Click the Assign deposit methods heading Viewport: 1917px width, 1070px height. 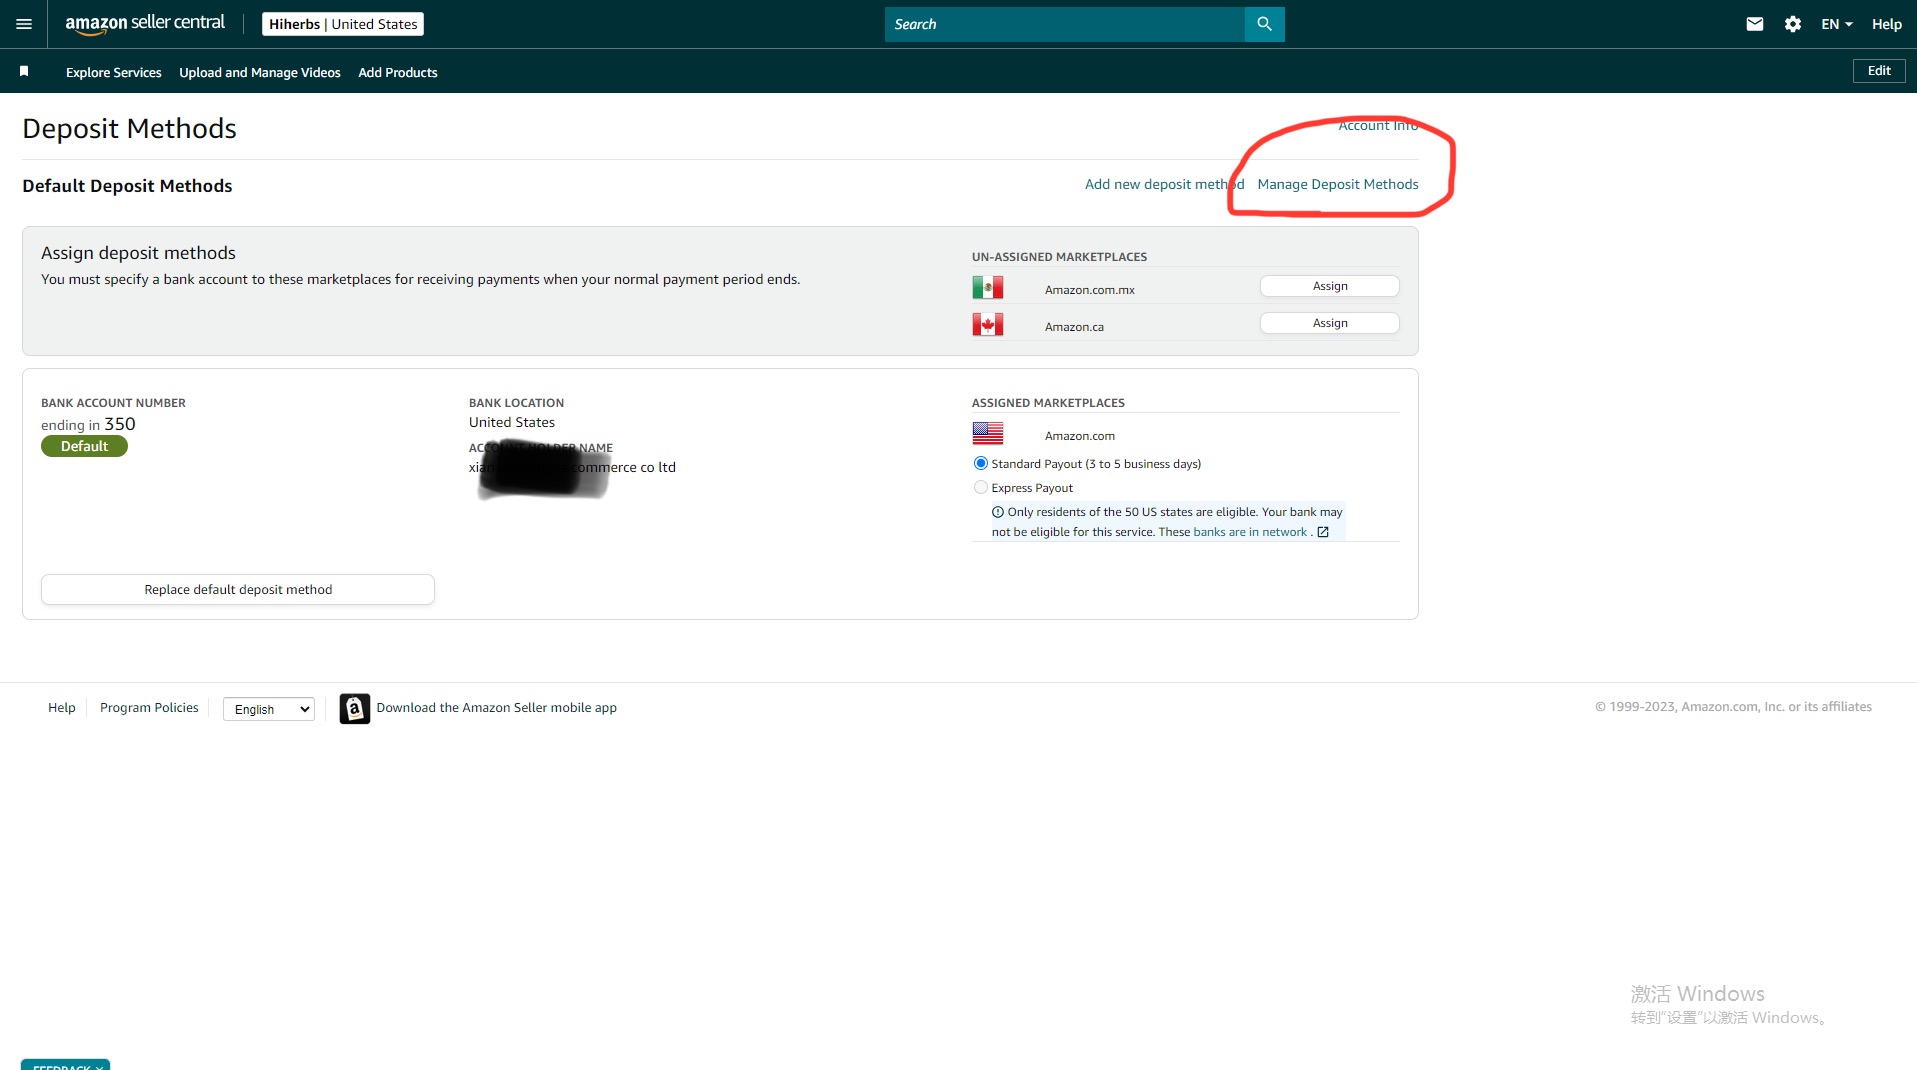tap(138, 253)
